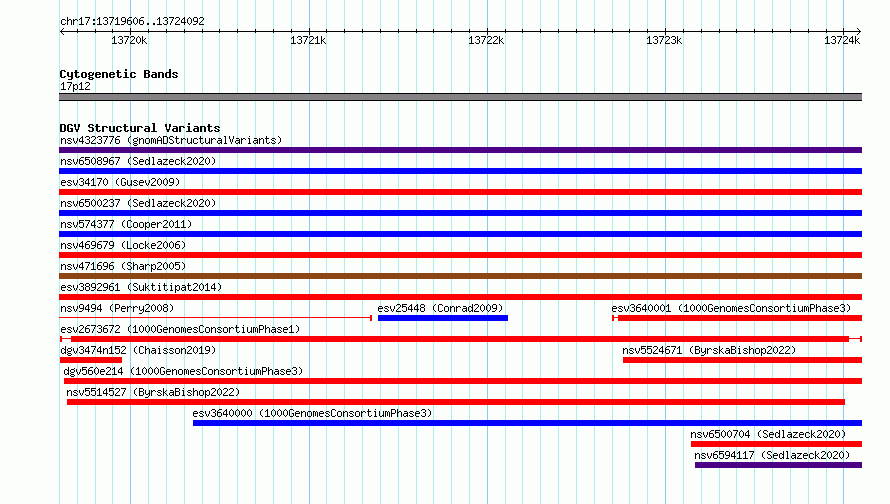Open nsv5524671 (ByrskaBishop2022) label
This screenshot has width=890, height=504.
point(709,350)
